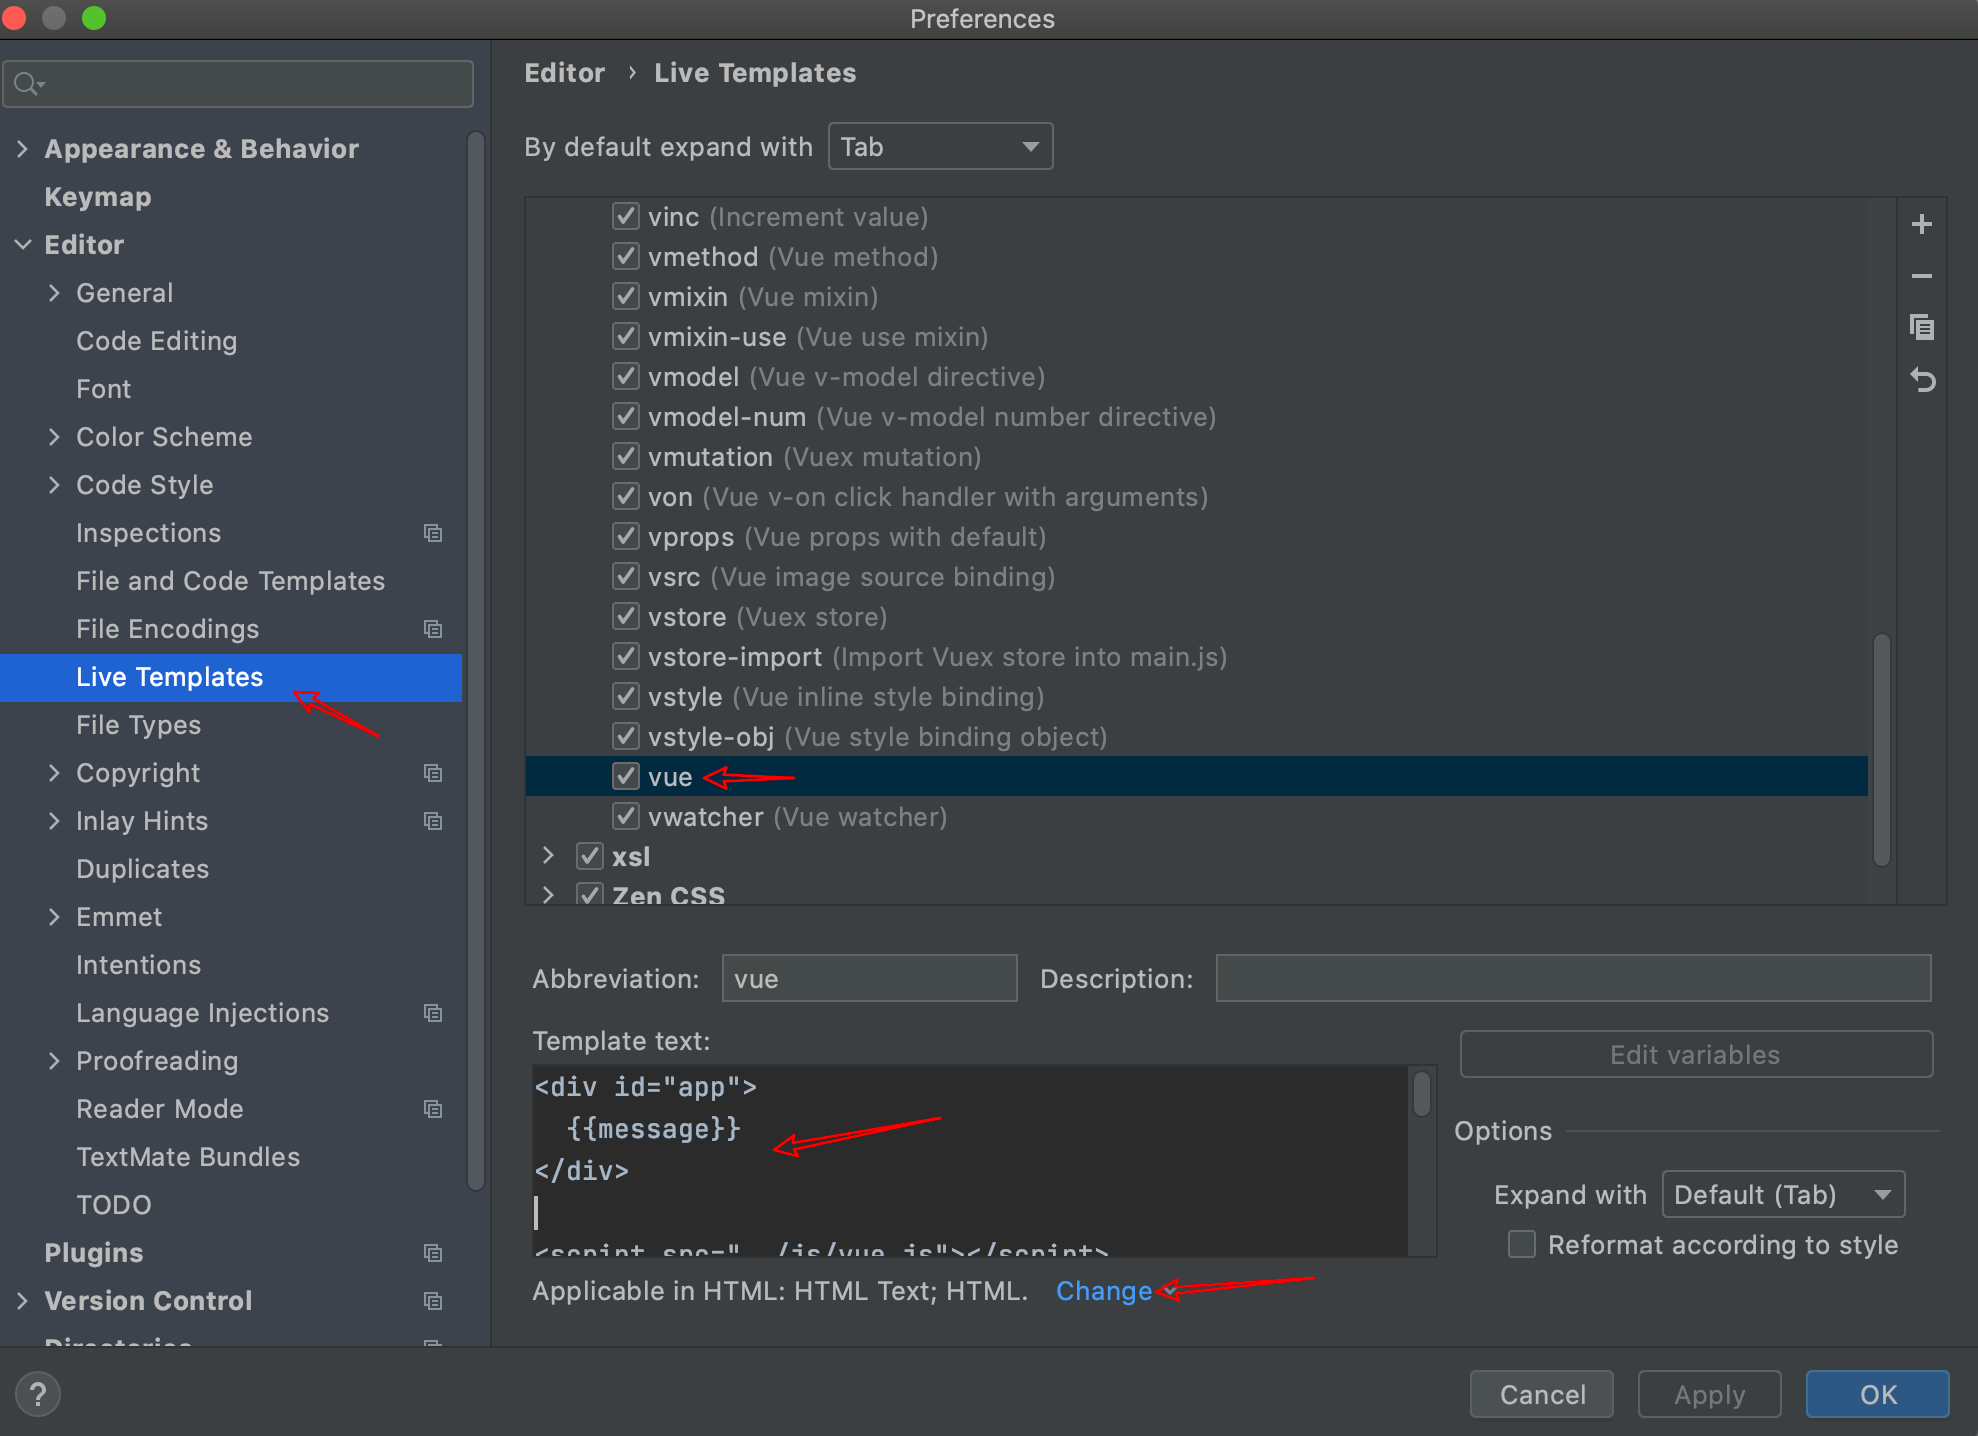
Task: Open help with the question mark button
Action: coord(38,1394)
